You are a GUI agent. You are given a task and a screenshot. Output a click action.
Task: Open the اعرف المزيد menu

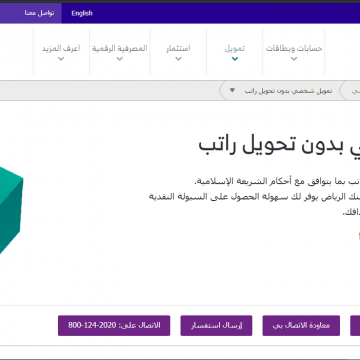tap(61, 48)
